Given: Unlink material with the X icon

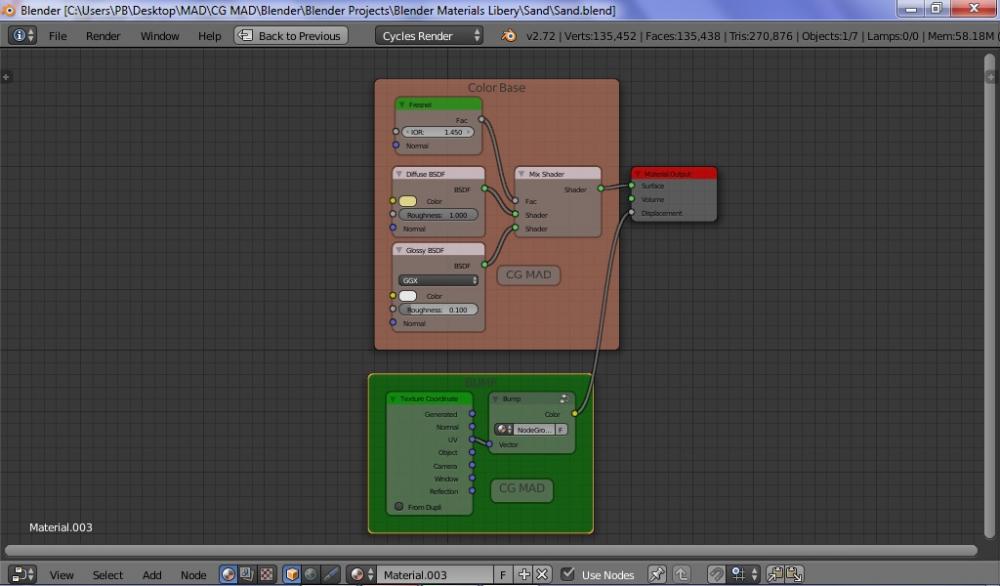Looking at the screenshot, I should click(x=542, y=575).
